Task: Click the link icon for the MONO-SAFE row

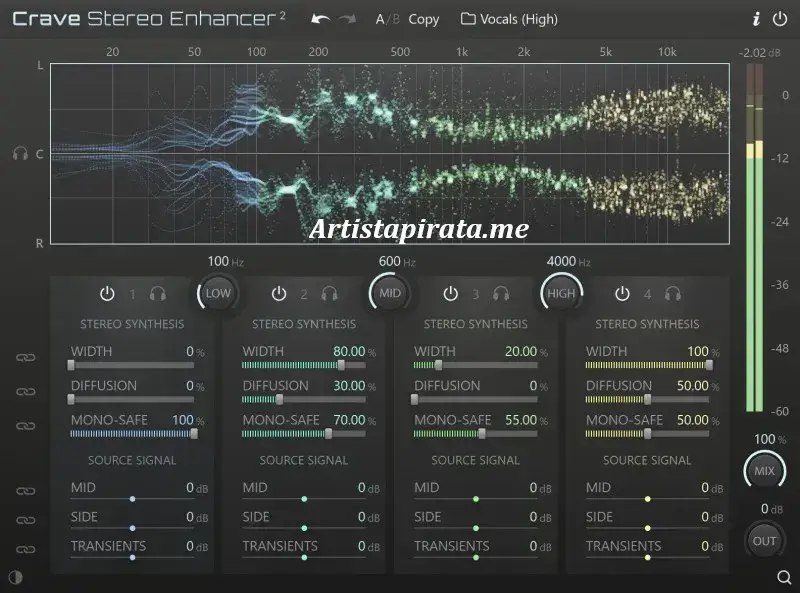Action: [x=26, y=426]
